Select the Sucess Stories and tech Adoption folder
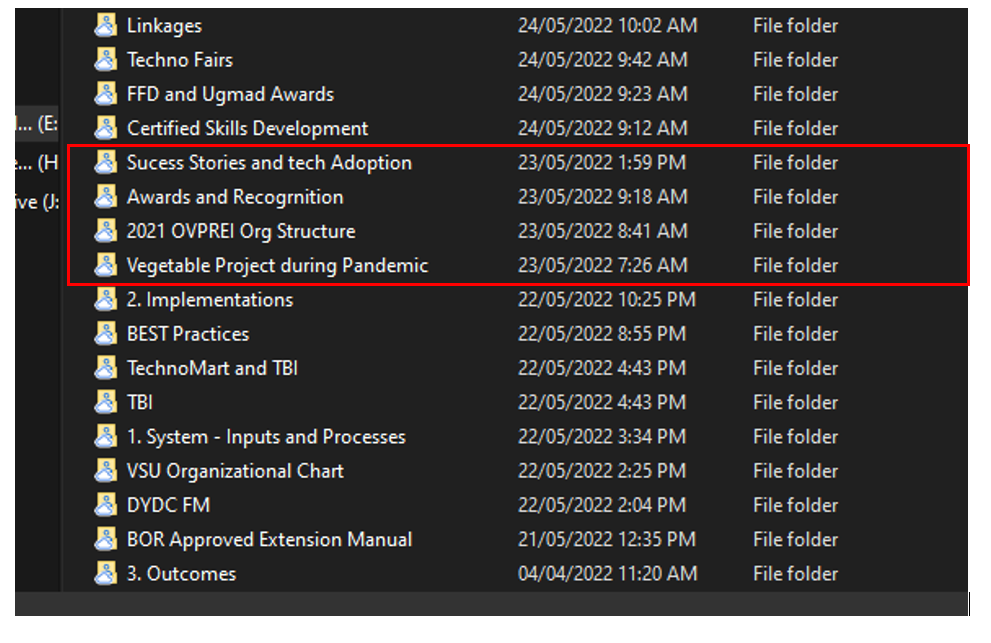The width and height of the screenshot is (991, 643). tap(268, 163)
